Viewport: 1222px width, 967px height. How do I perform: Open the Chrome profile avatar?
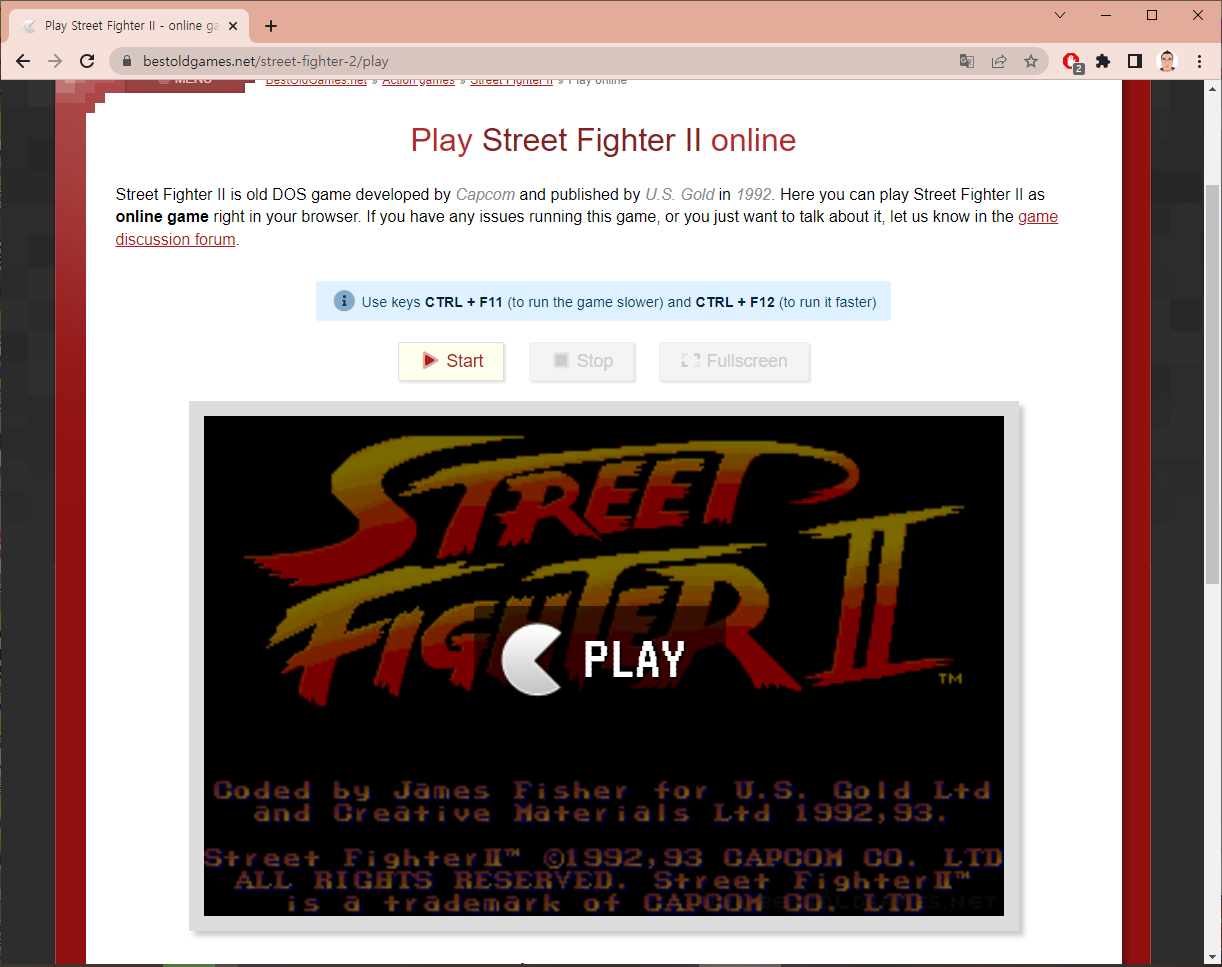(1167, 61)
